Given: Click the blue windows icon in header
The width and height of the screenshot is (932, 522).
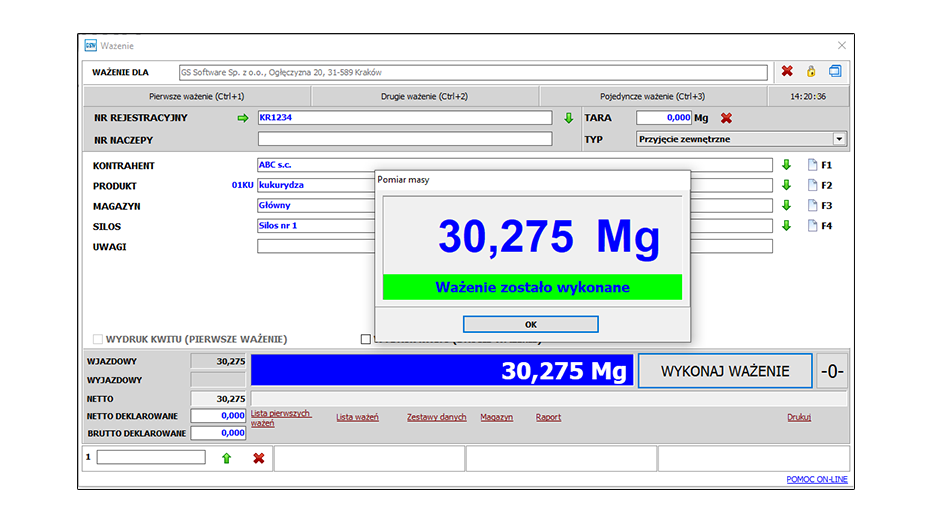Looking at the screenshot, I should 835,72.
